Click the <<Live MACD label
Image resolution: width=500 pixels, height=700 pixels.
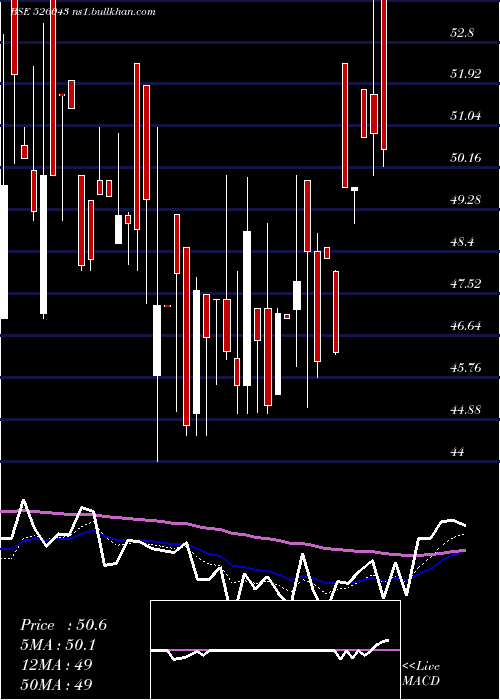pyautogui.click(x=421, y=674)
